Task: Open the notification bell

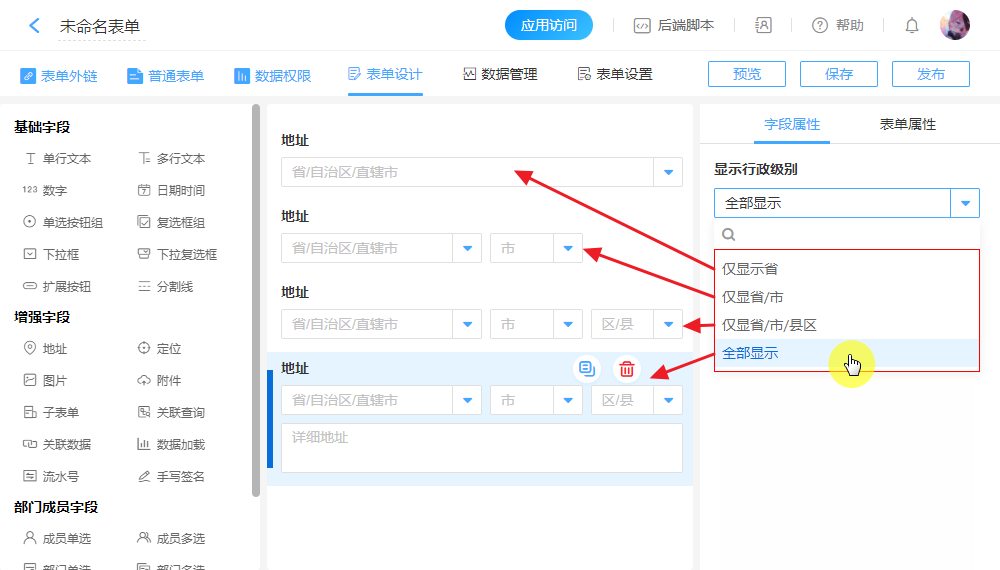Action: pos(912,26)
